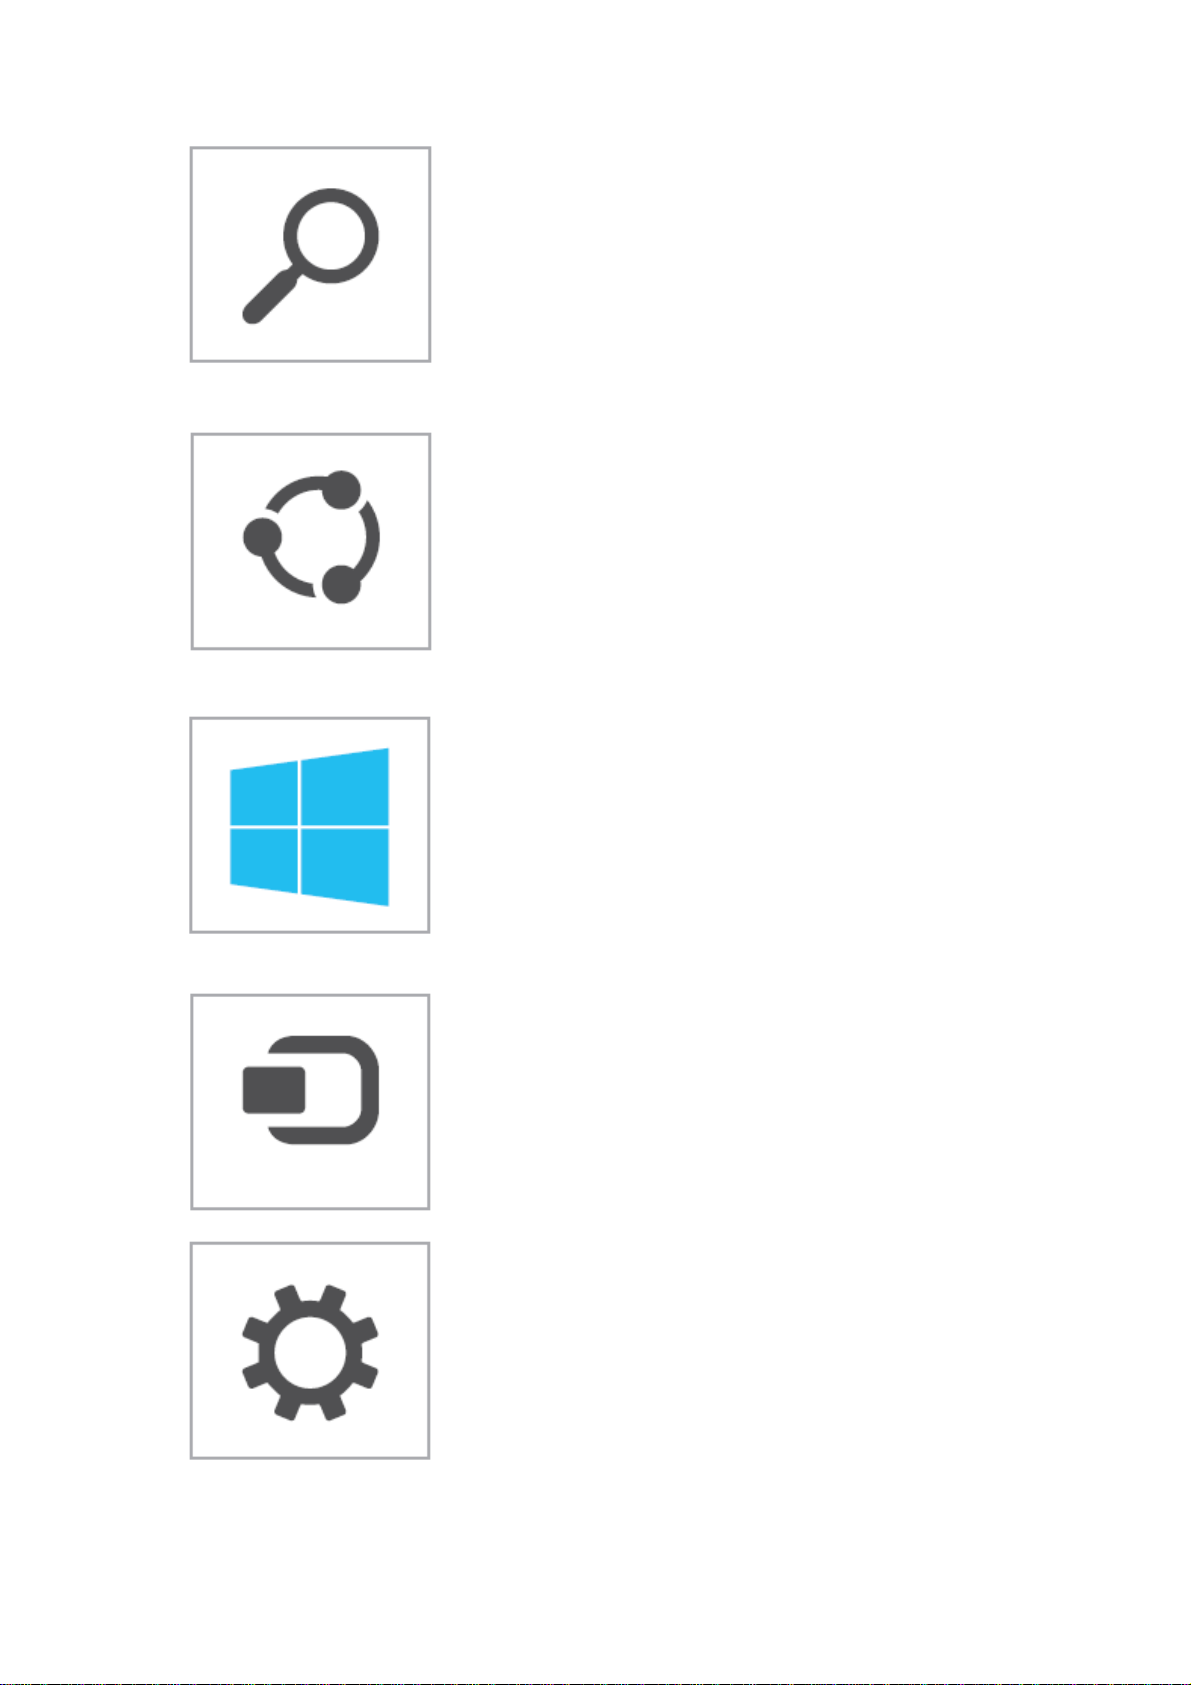Tap the top charm showing a magnifying glass
This screenshot has width=1191, height=1685.
point(310,254)
